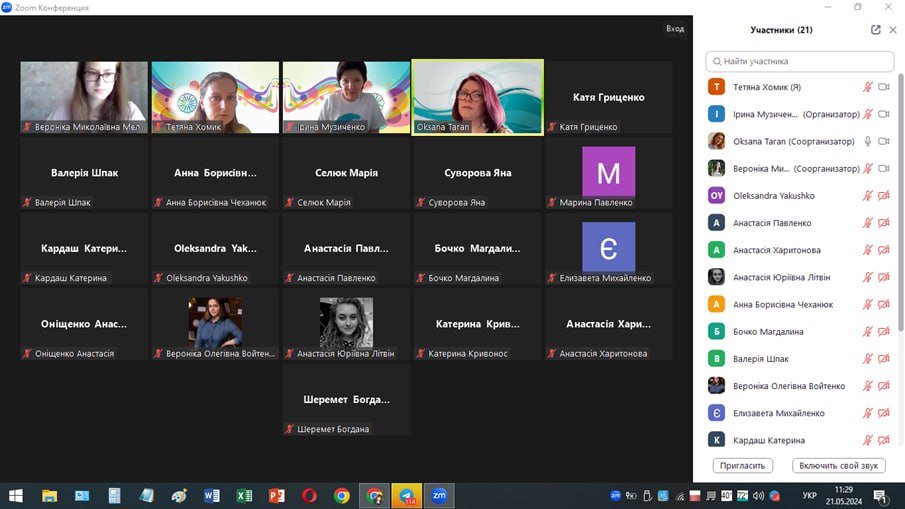Click the Участники (21) panel header

coord(781,30)
